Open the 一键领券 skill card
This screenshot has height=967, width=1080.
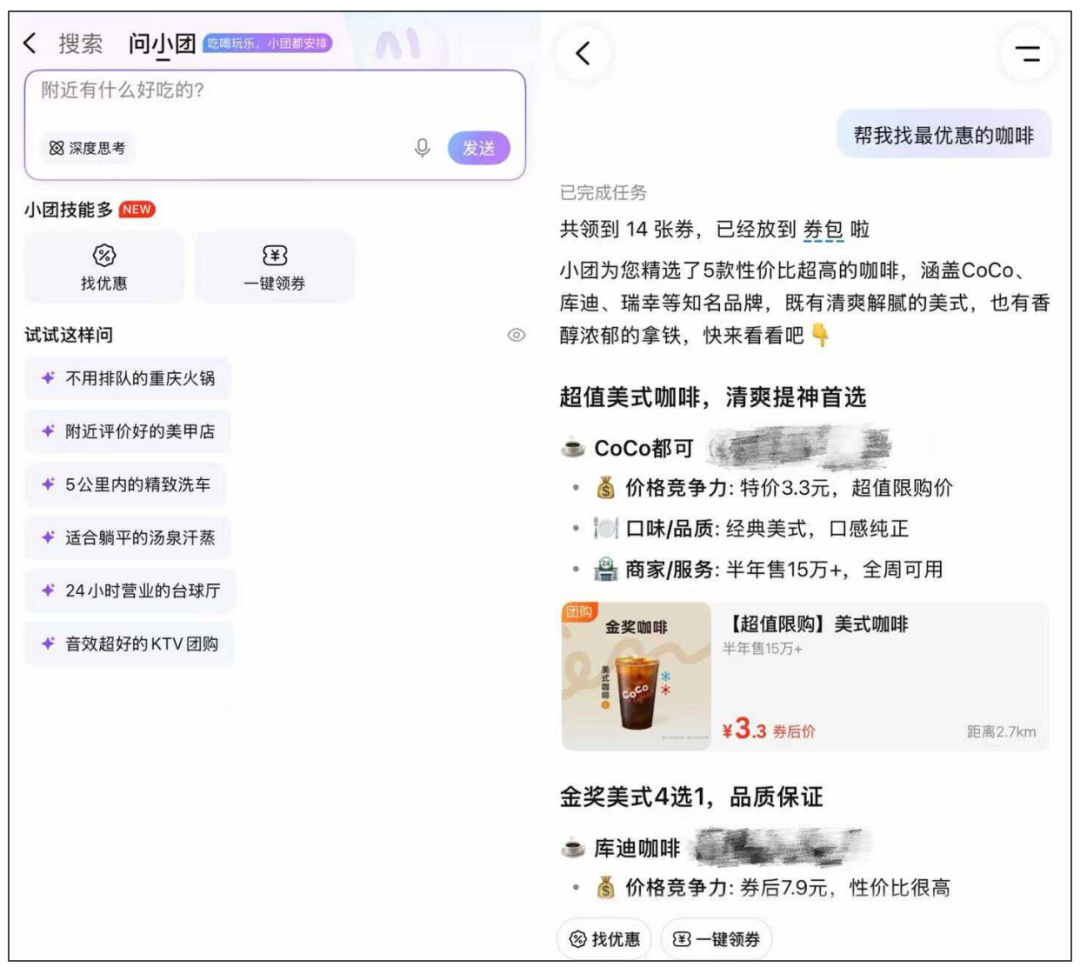274,267
